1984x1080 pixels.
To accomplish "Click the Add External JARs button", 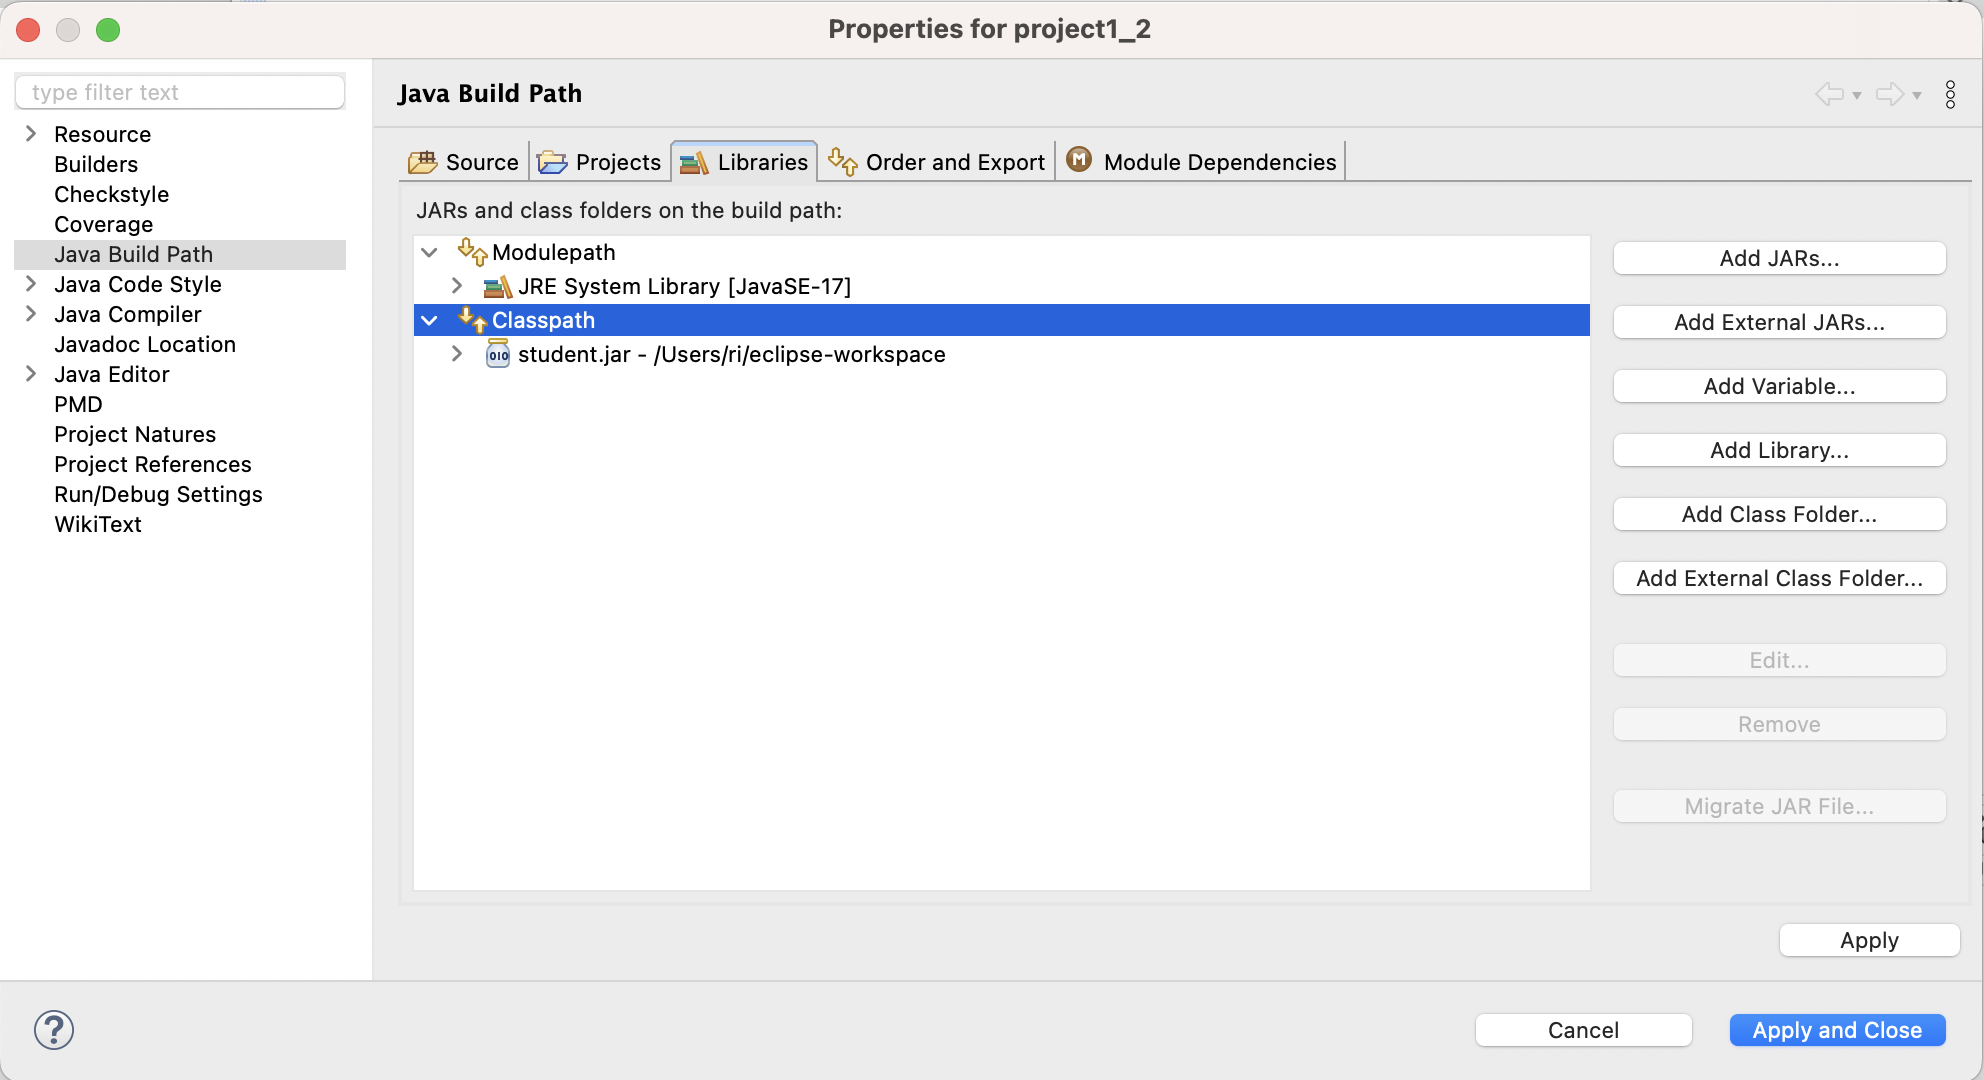I will (1779, 322).
